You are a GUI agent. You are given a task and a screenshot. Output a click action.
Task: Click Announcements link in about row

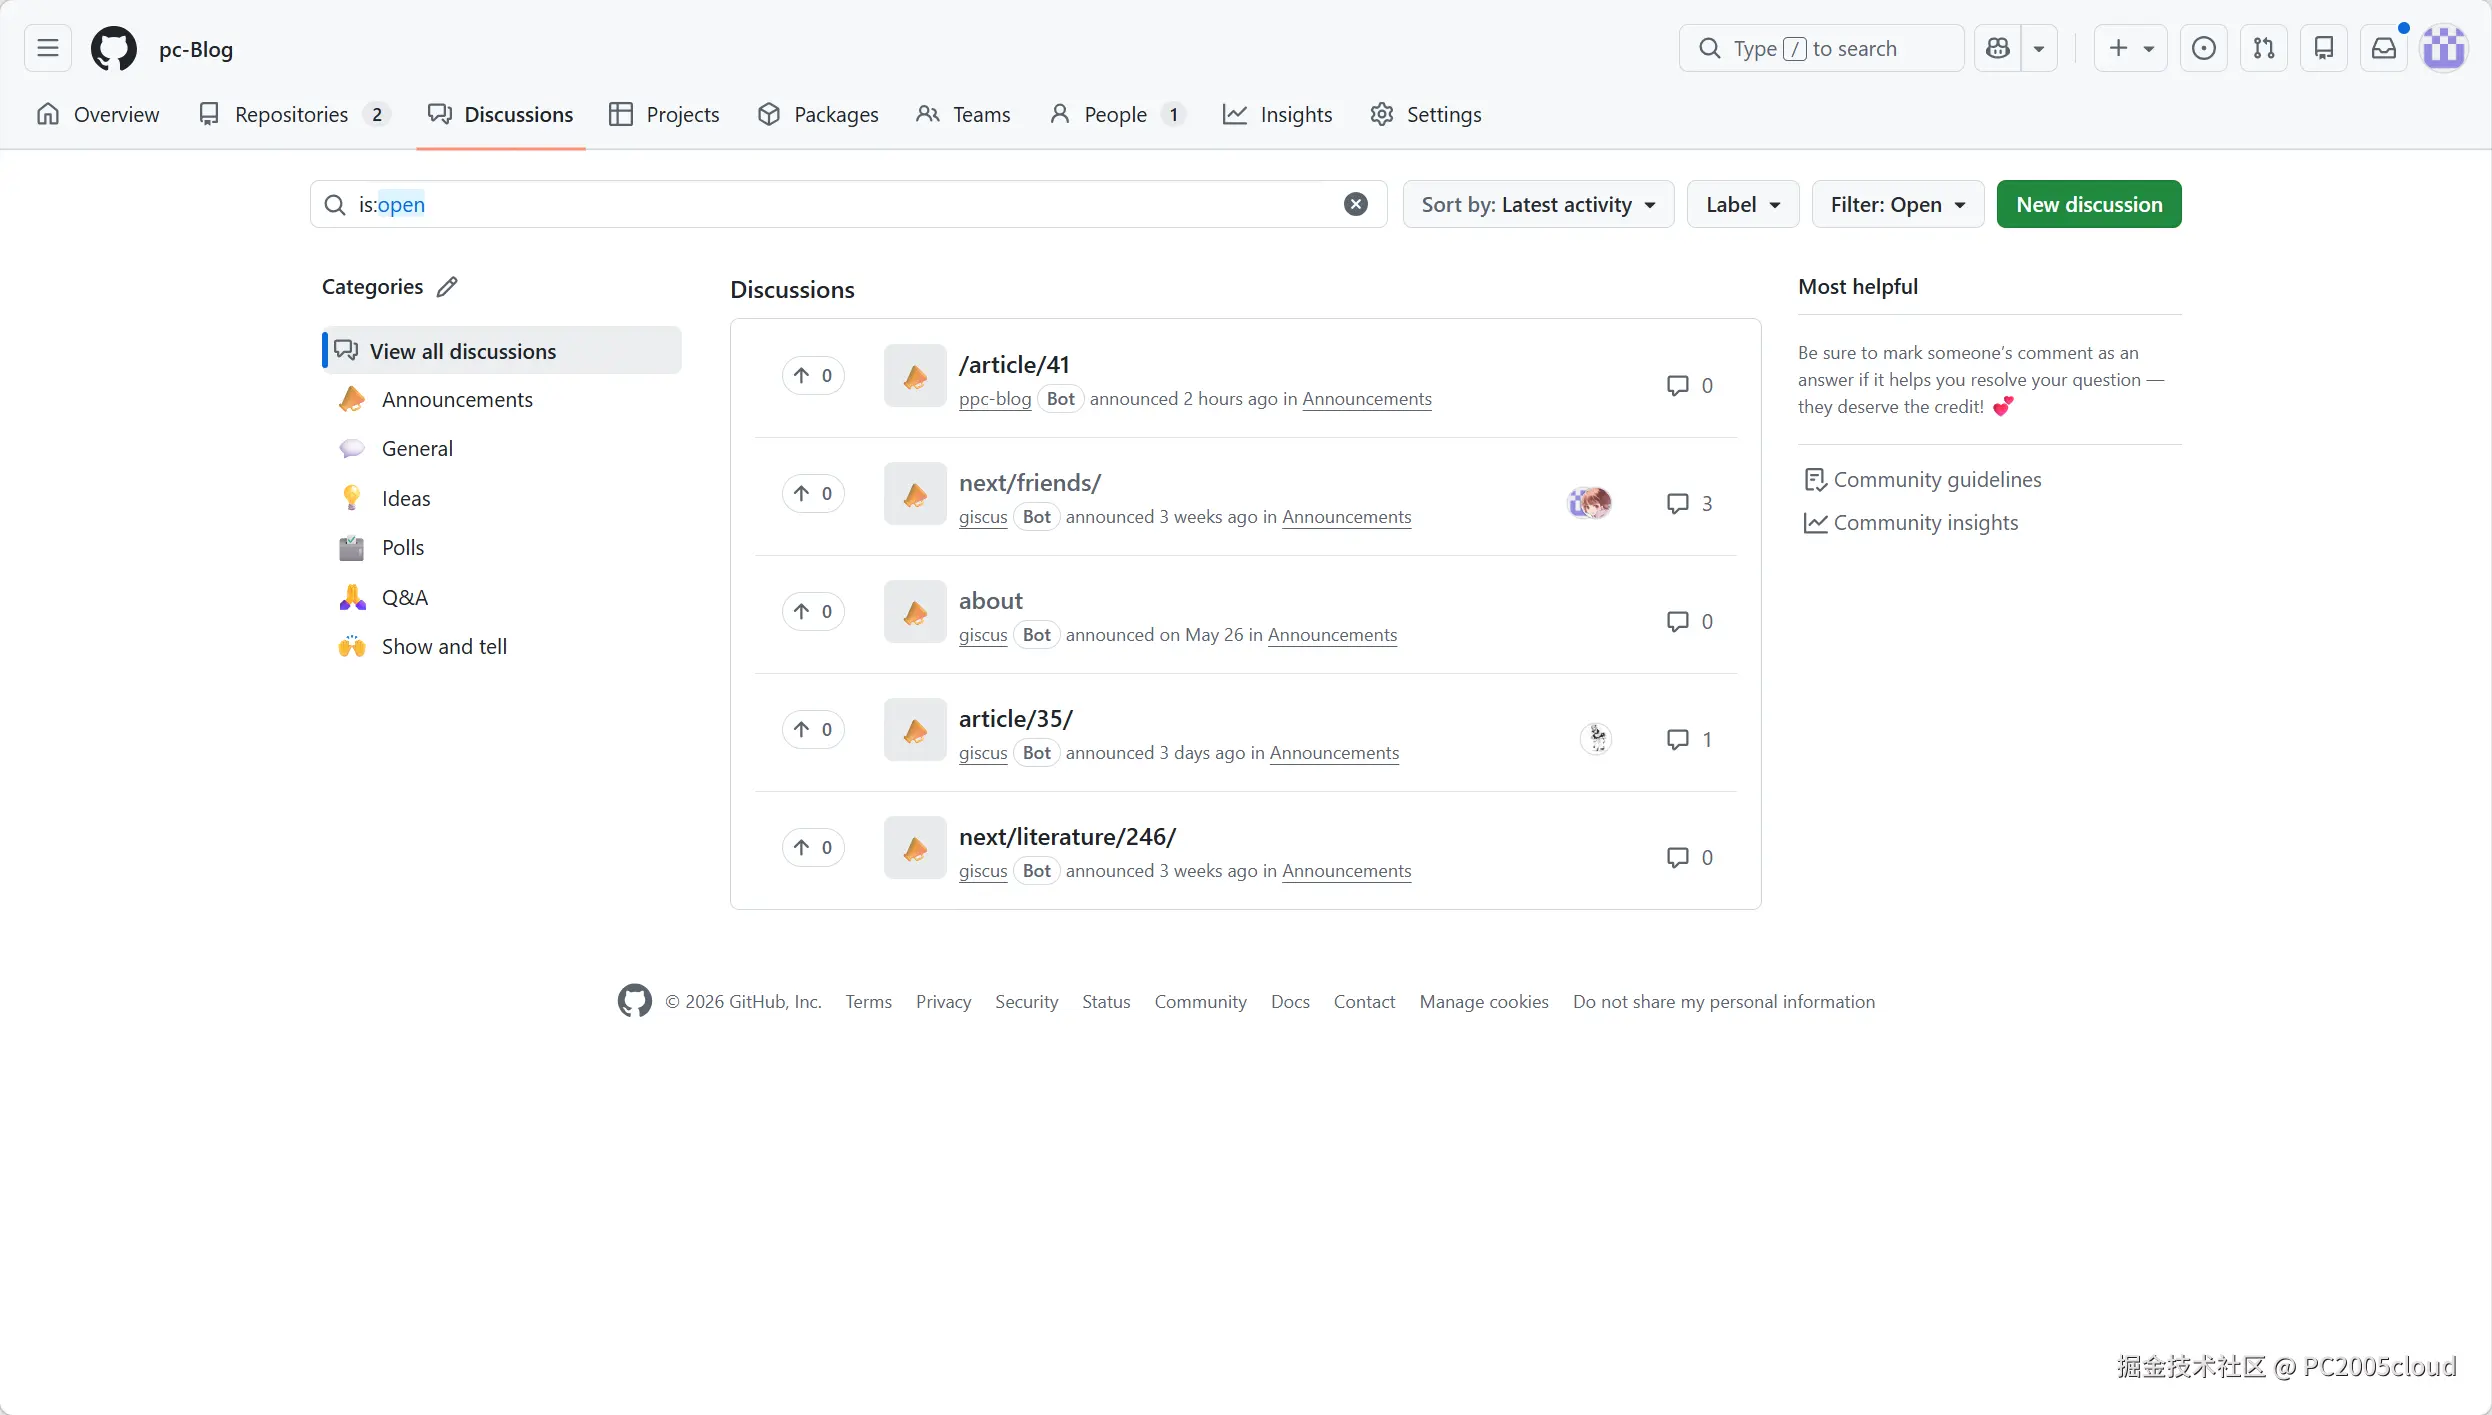click(1332, 635)
